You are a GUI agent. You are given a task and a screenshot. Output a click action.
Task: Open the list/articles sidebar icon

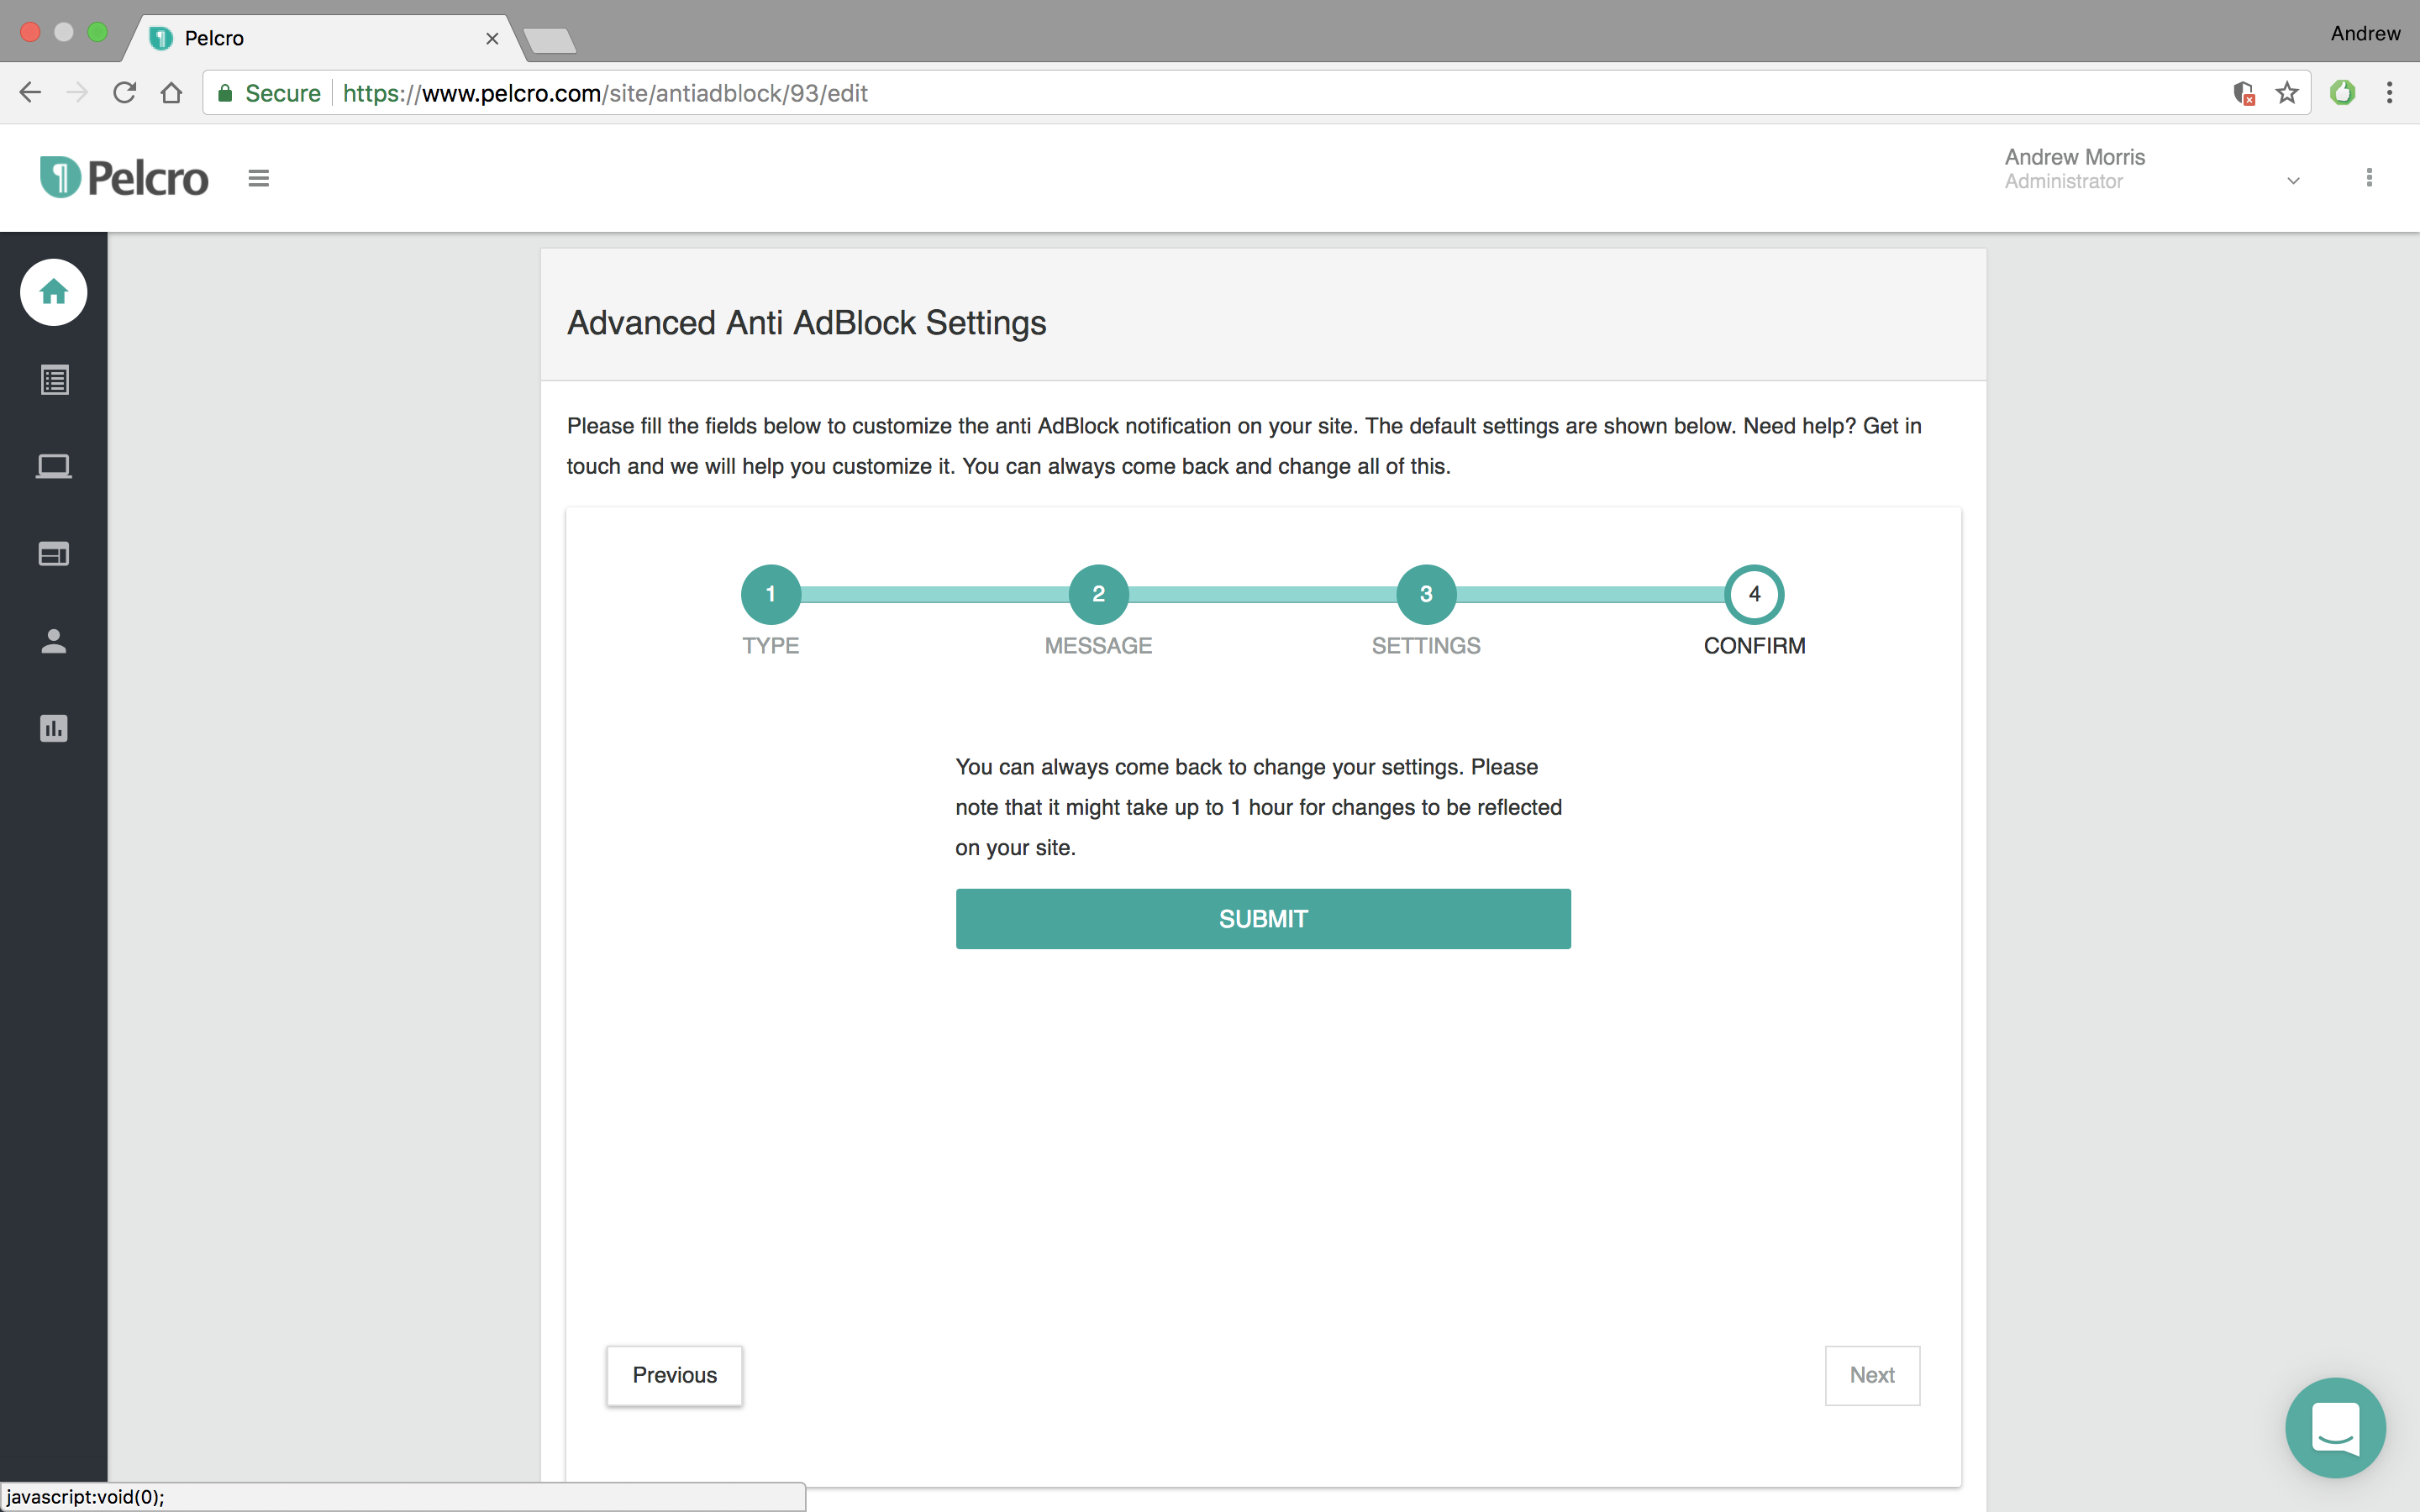(54, 380)
